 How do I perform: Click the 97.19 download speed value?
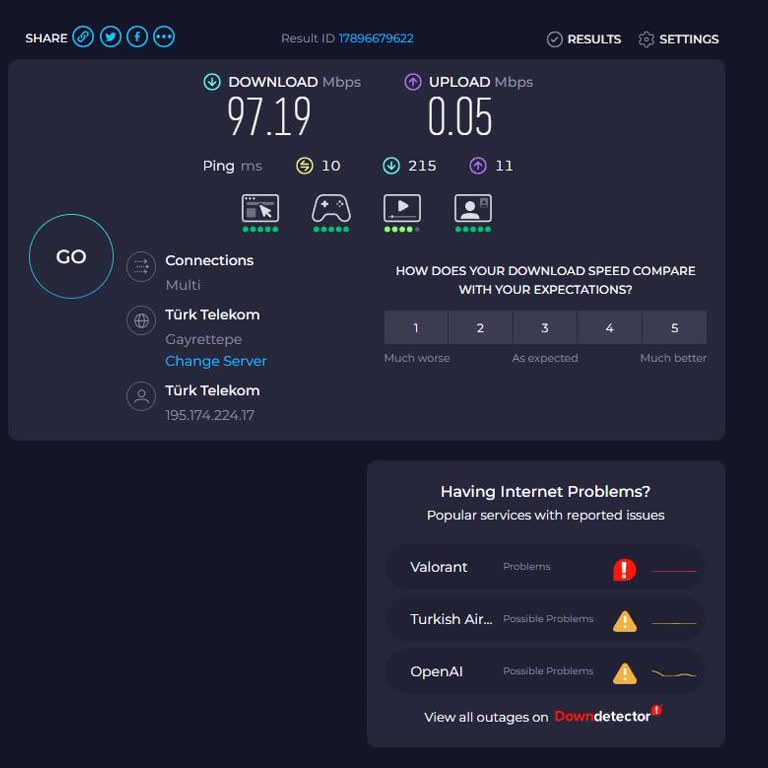(269, 117)
